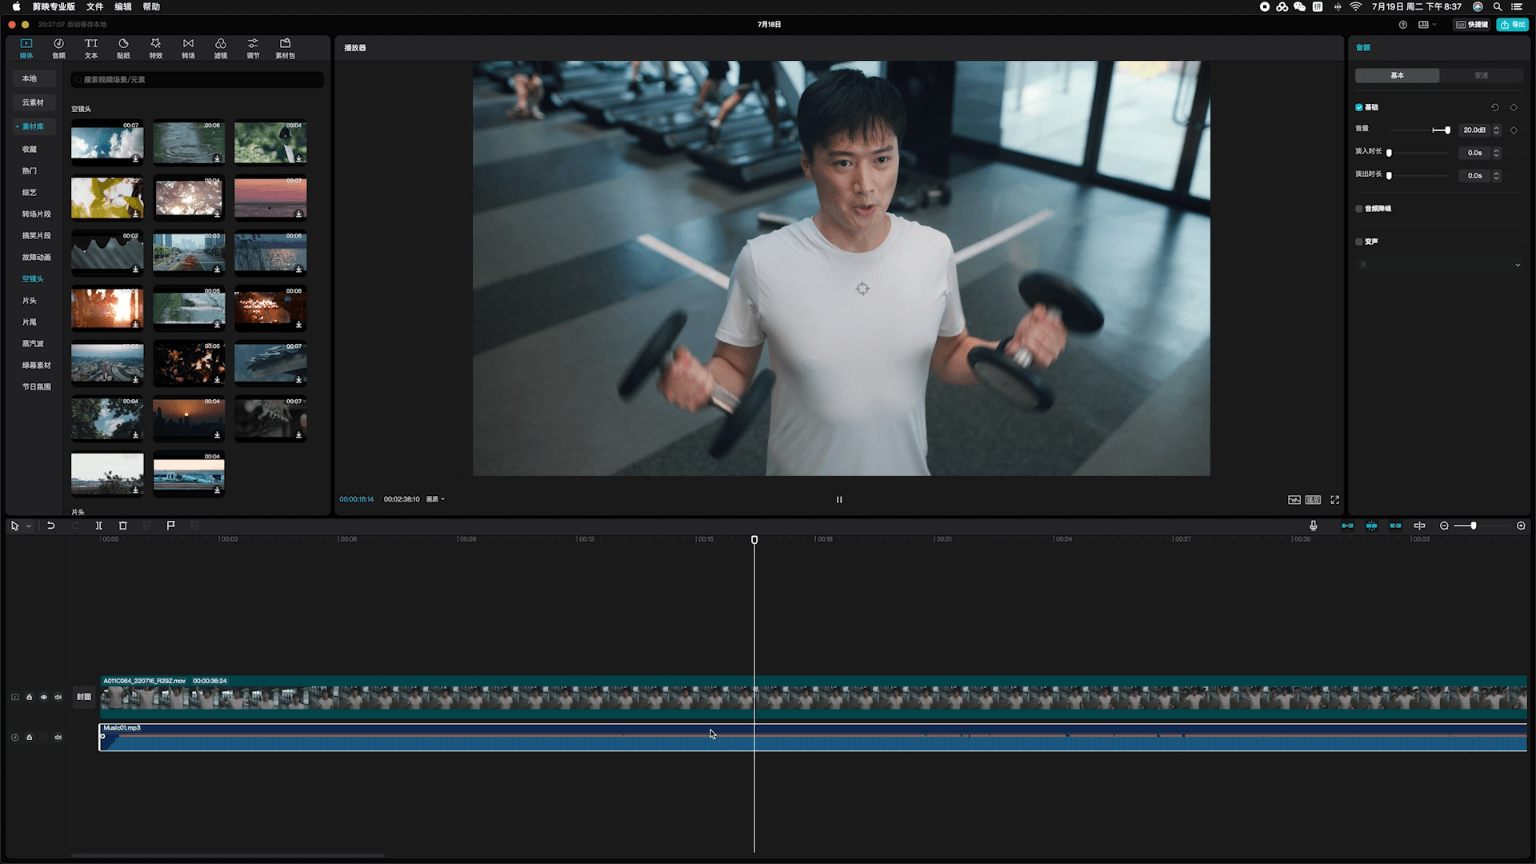Screen dimensions: 1536x864
Task: Click the search field for video scenes
Action: click(x=197, y=80)
